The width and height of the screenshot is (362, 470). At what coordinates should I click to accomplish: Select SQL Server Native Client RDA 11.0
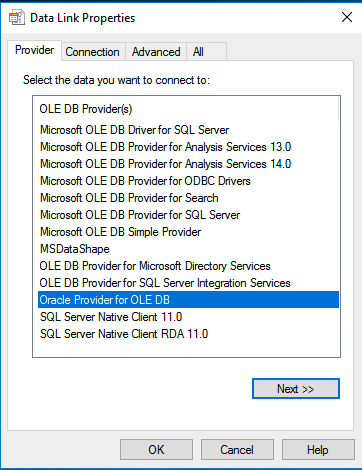(x=124, y=334)
